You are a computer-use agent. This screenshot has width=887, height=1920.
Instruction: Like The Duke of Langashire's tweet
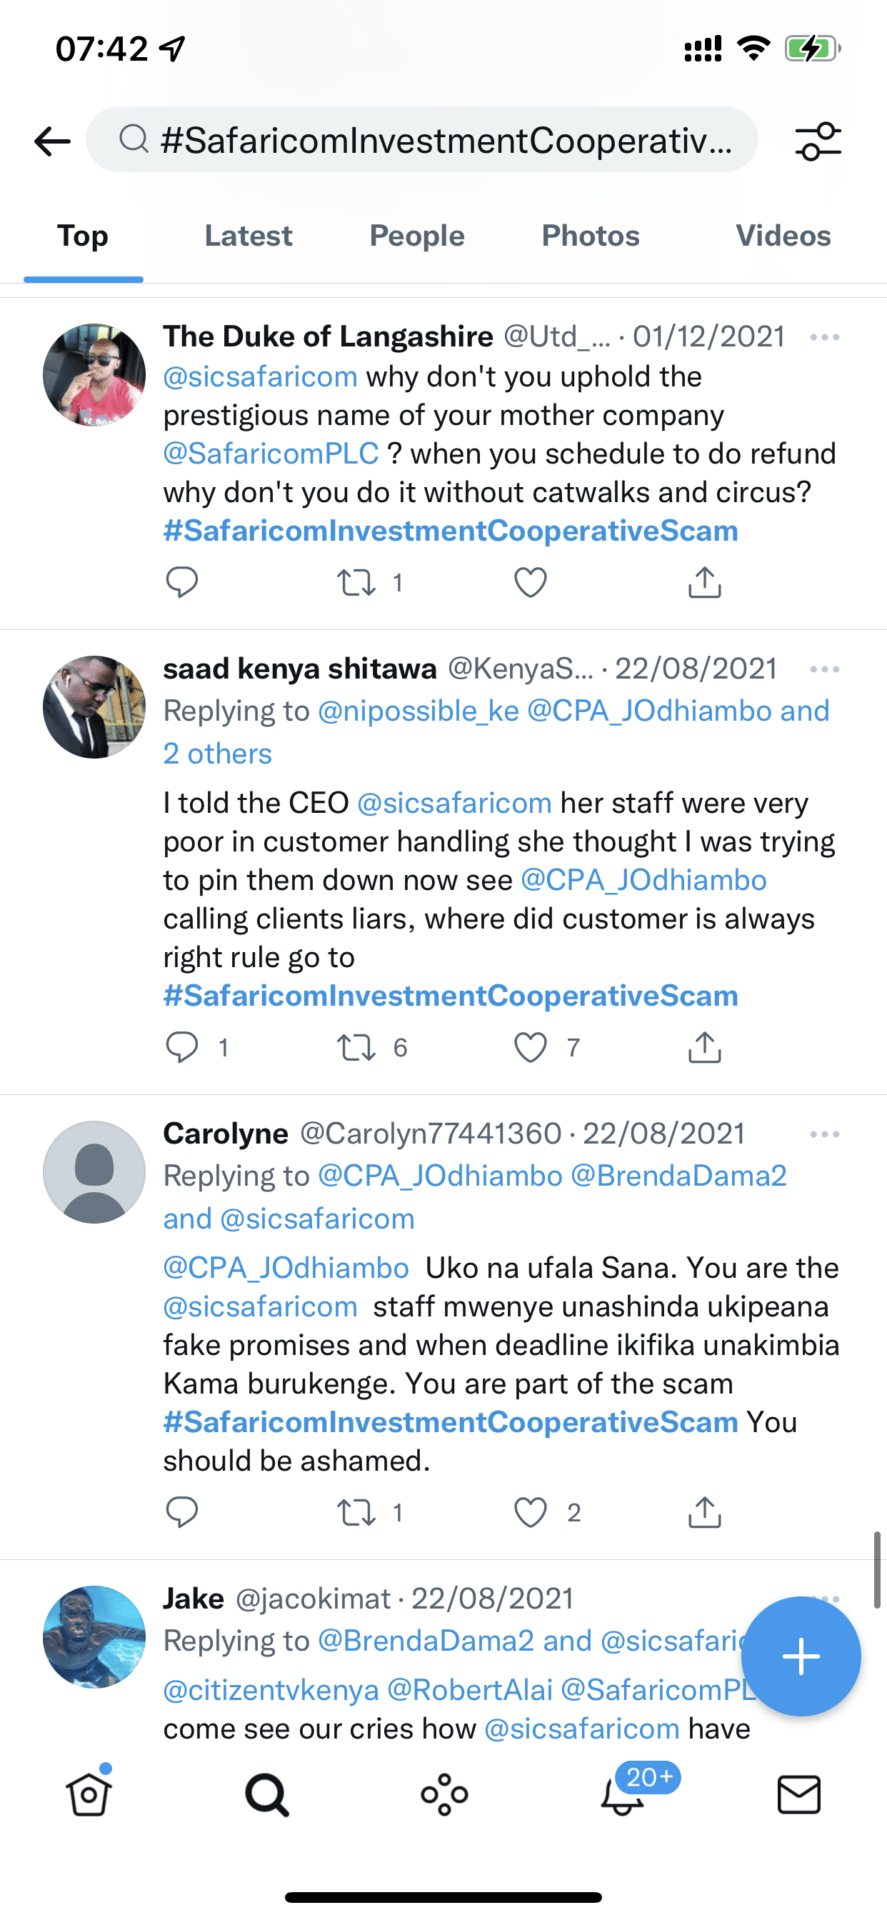click(530, 582)
